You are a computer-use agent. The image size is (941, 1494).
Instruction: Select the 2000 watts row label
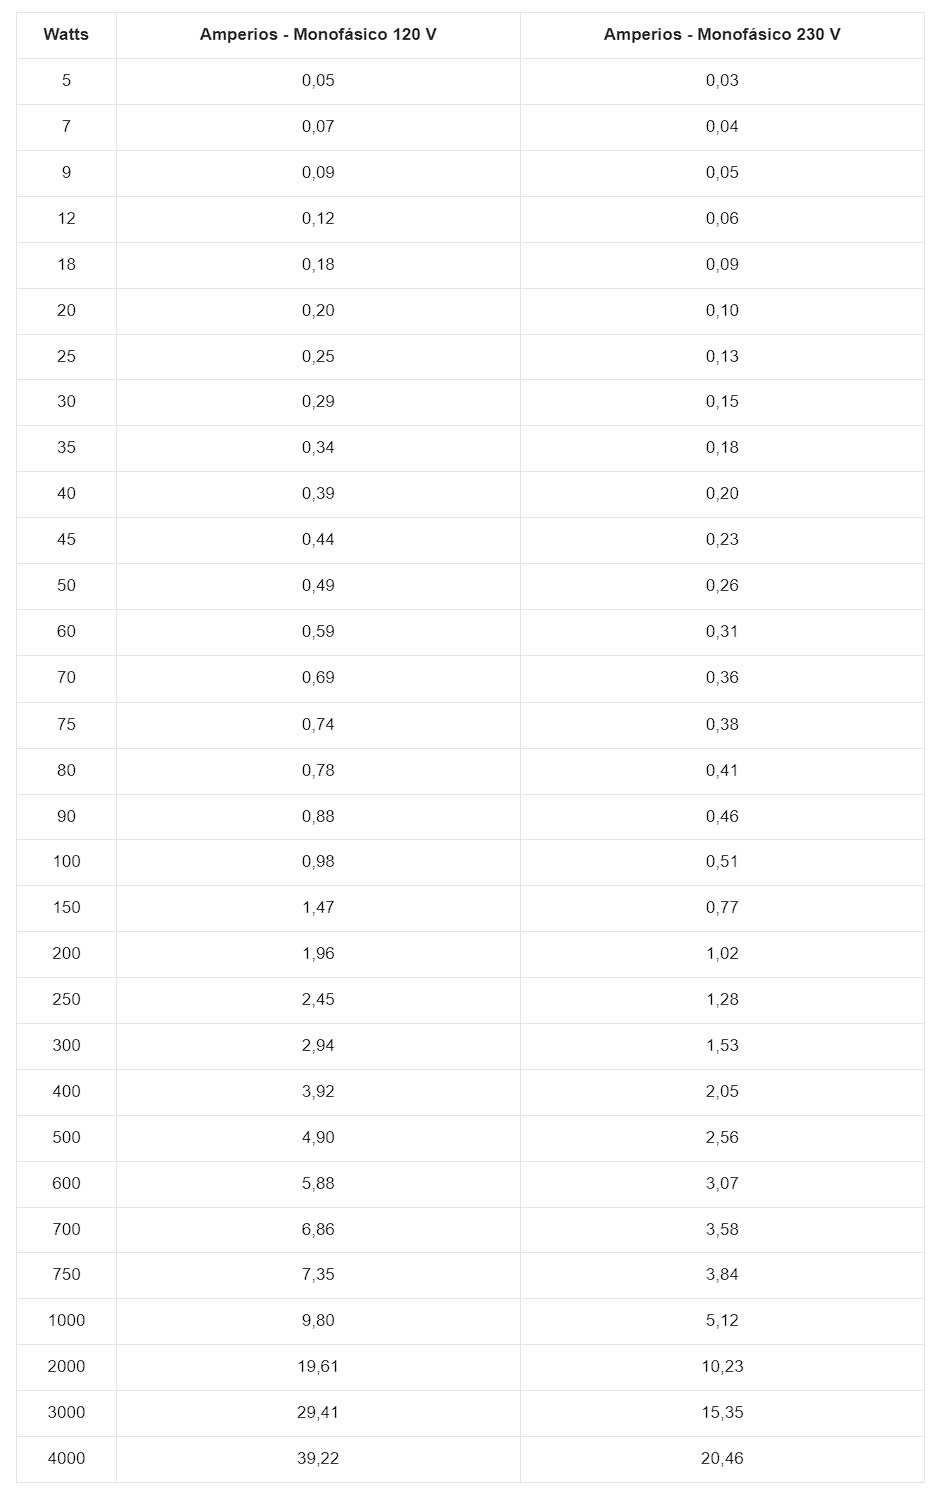[66, 1367]
